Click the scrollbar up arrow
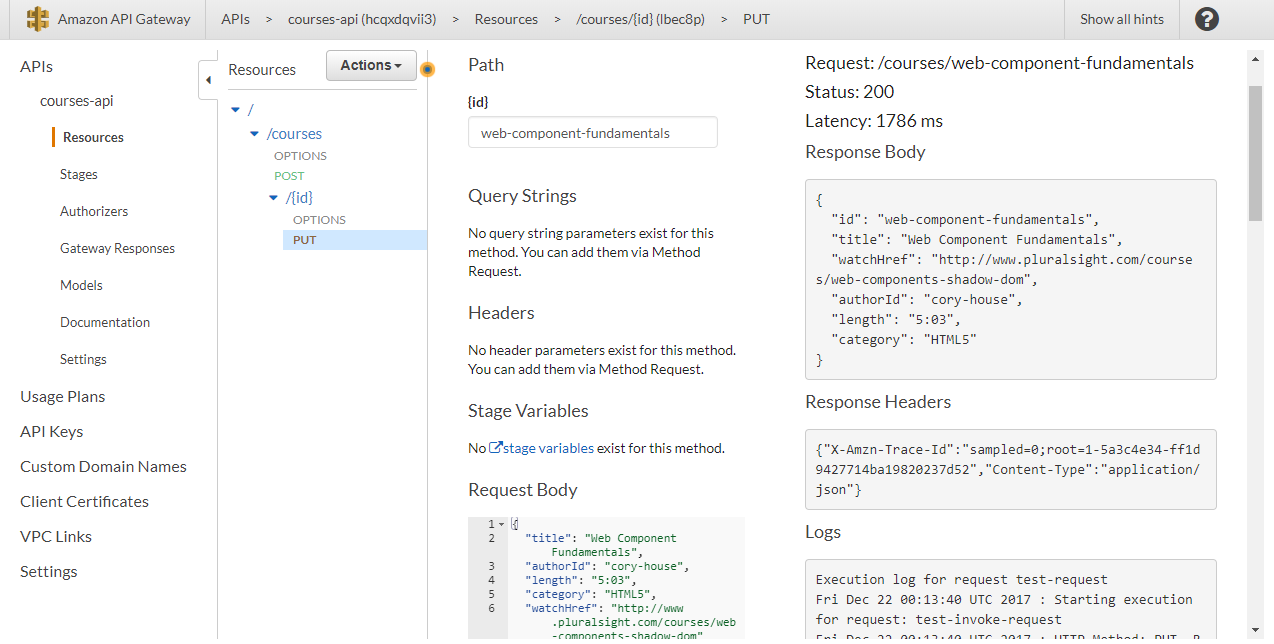Image resolution: width=1274 pixels, height=644 pixels. point(1255,59)
